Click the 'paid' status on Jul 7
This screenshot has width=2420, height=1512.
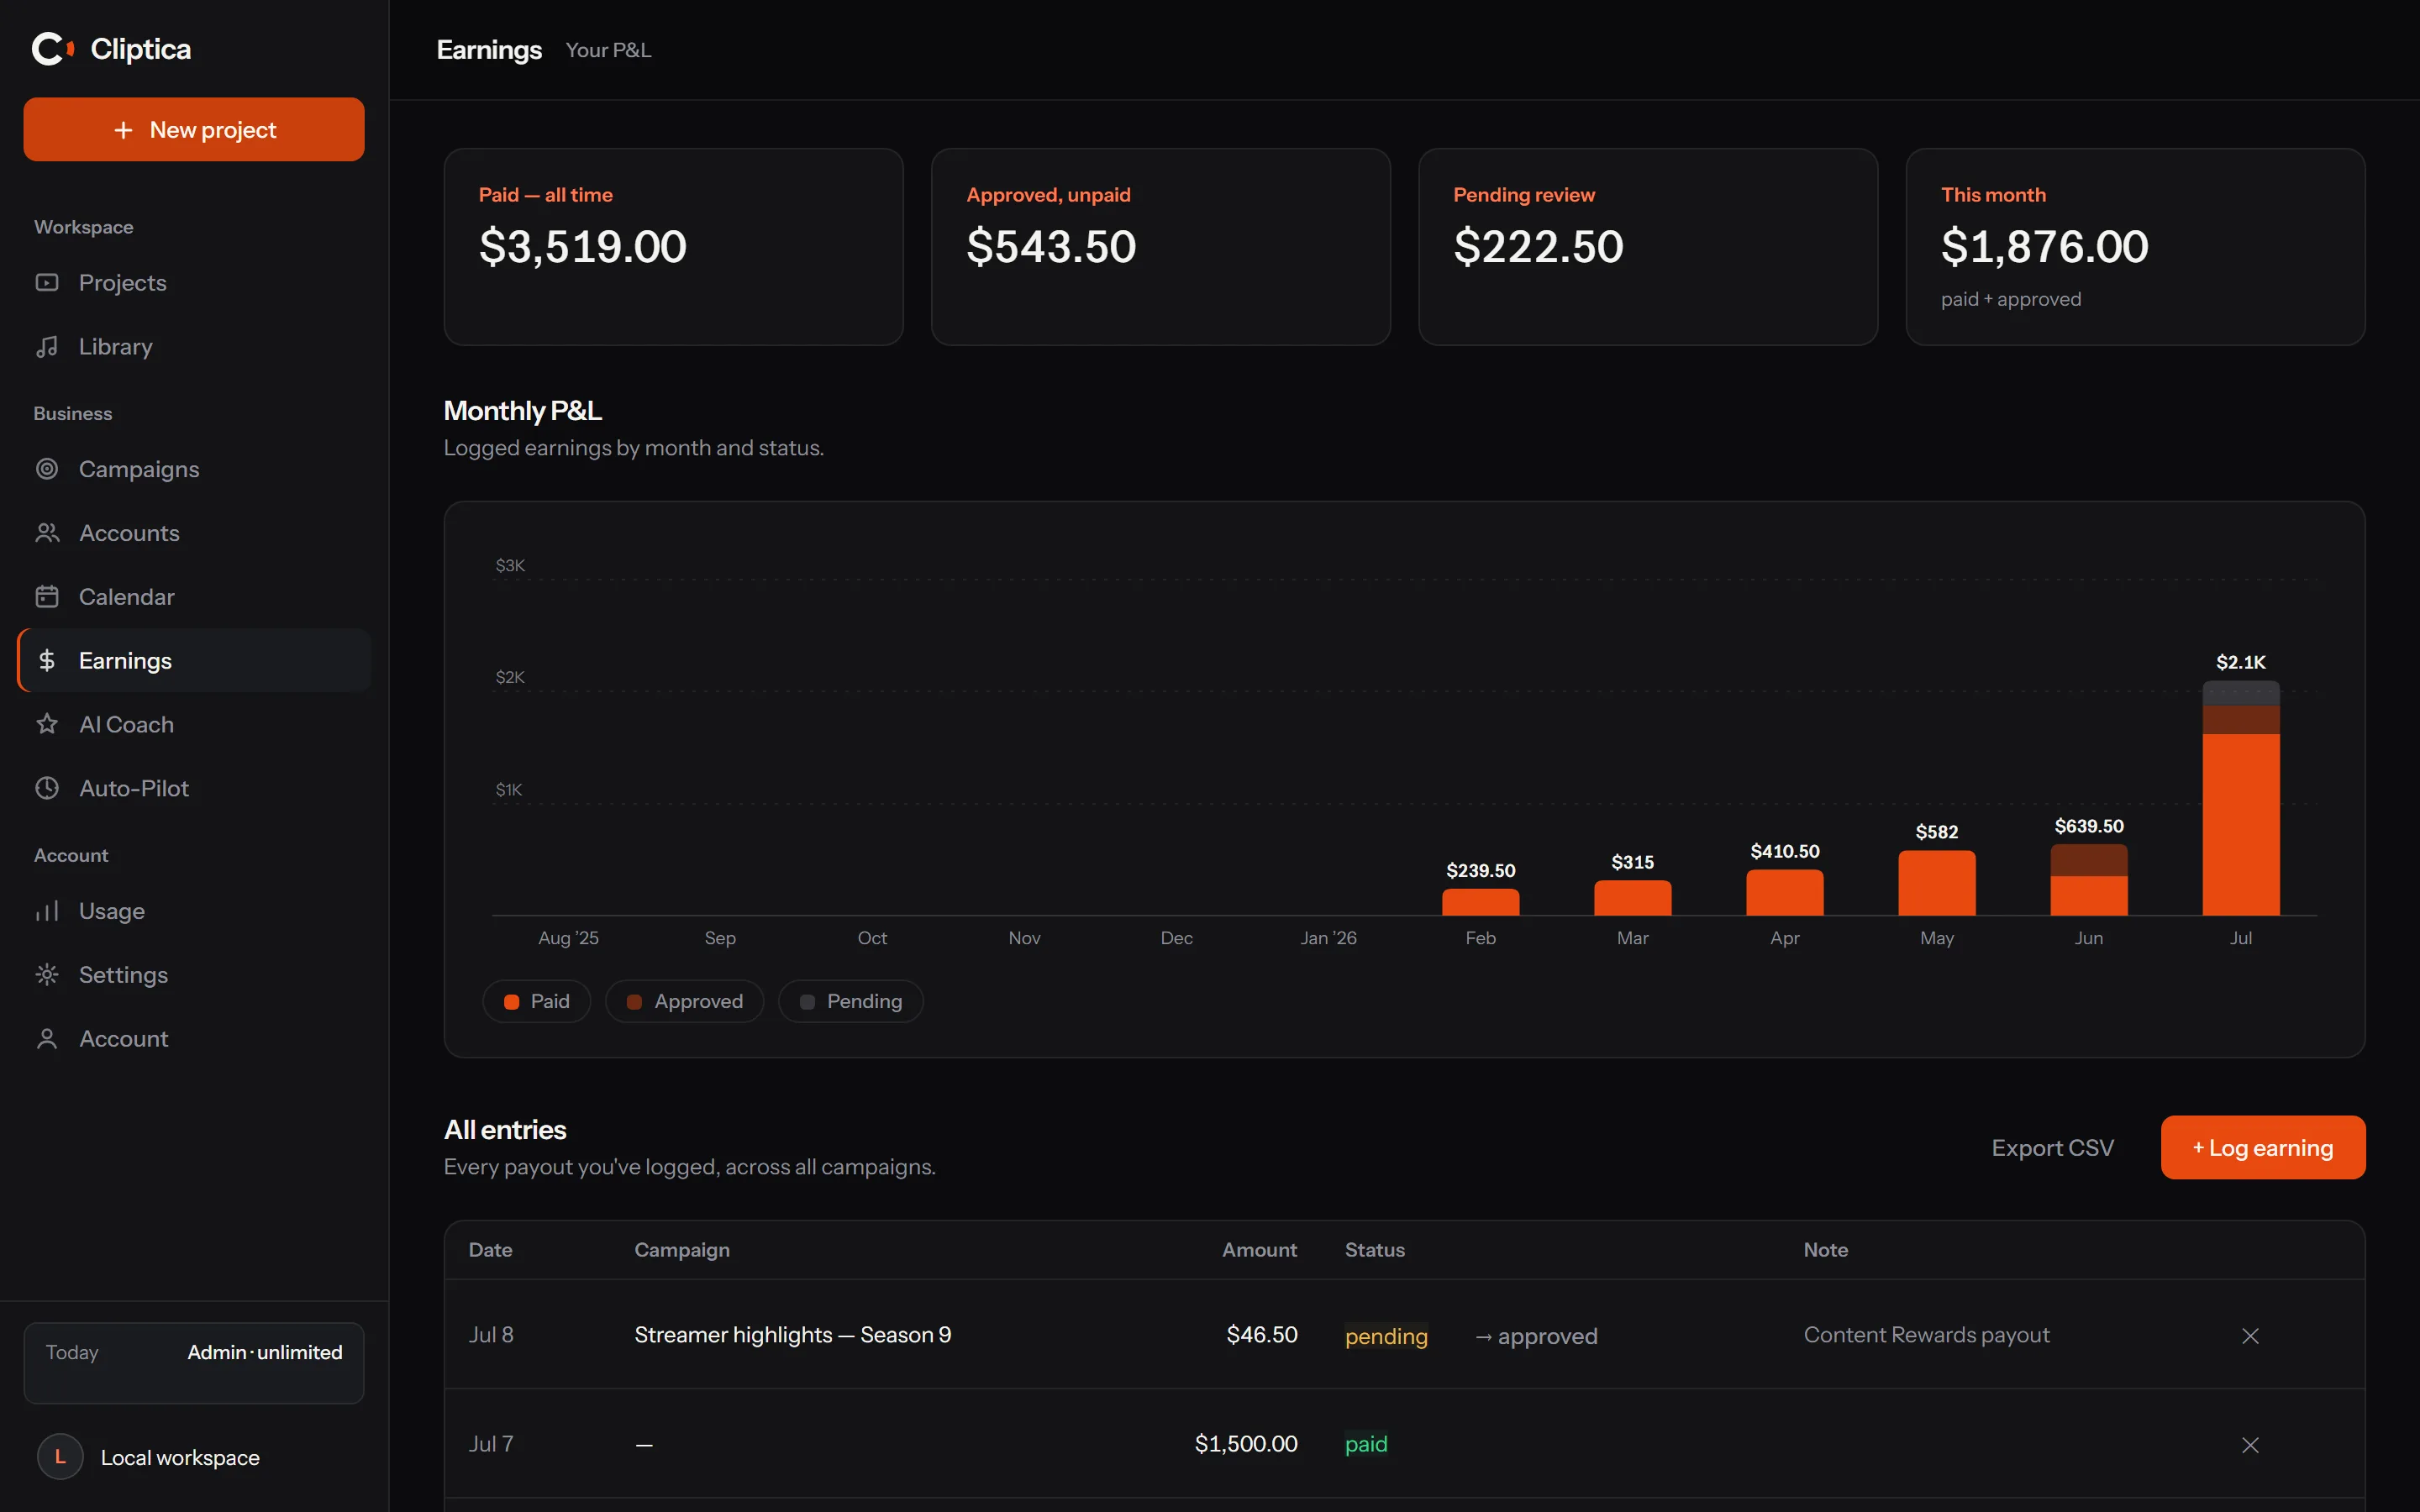pos(1366,1444)
